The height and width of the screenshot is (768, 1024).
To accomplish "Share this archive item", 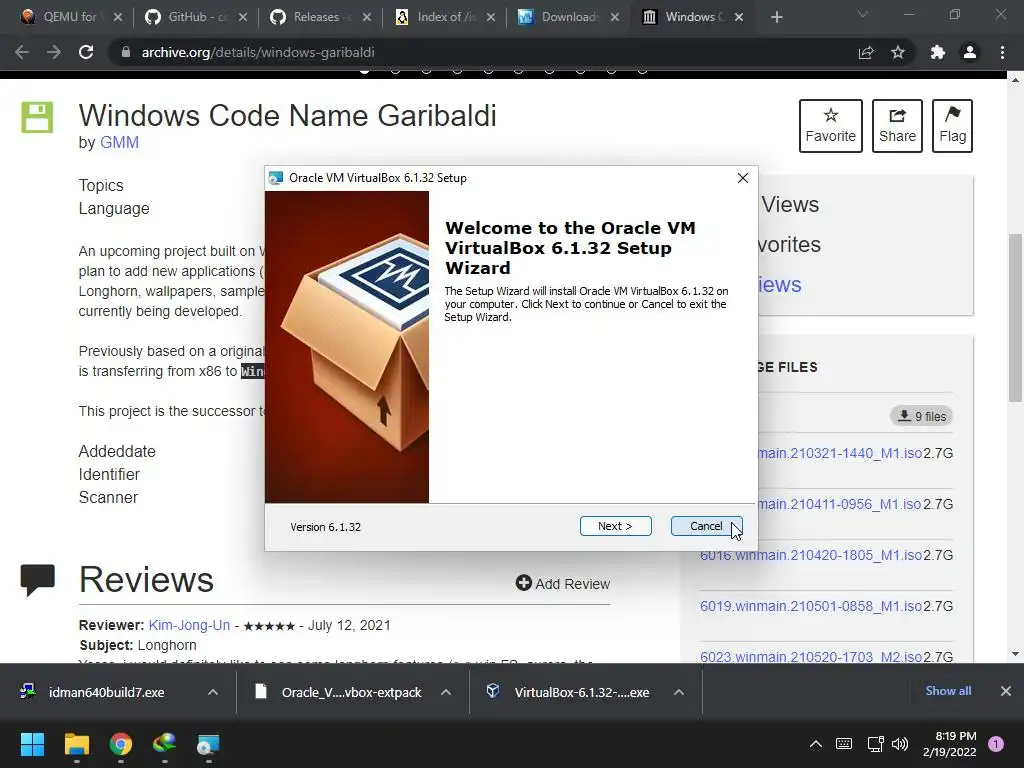I will 897,126.
